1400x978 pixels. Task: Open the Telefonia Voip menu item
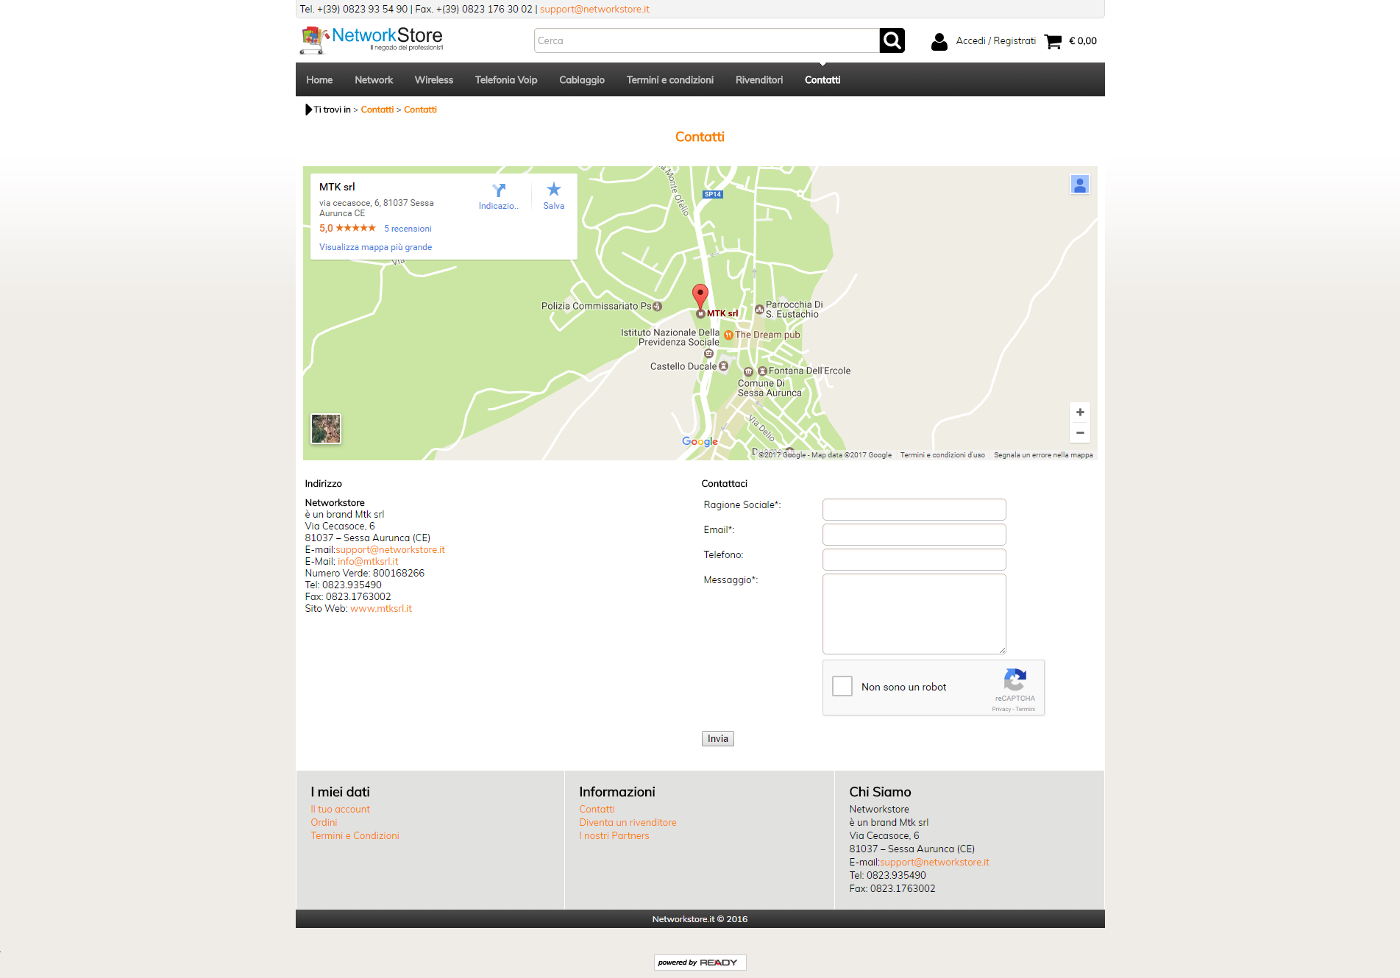pyautogui.click(x=506, y=80)
